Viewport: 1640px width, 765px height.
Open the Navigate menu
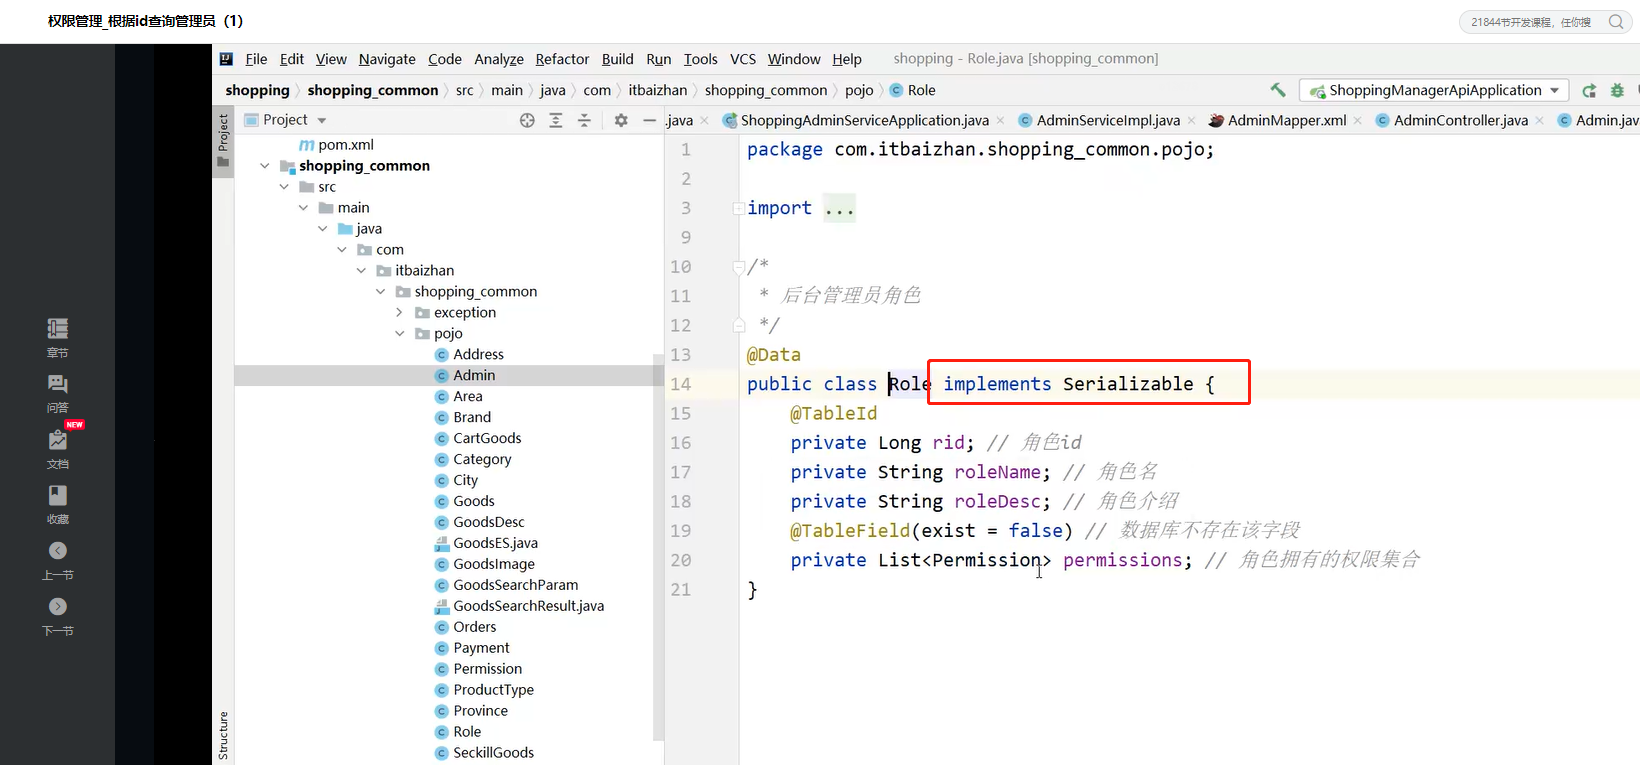point(387,59)
